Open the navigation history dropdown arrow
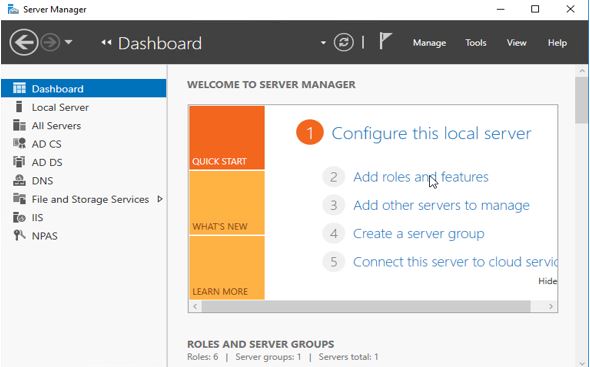This screenshot has width=590, height=367. click(x=68, y=42)
